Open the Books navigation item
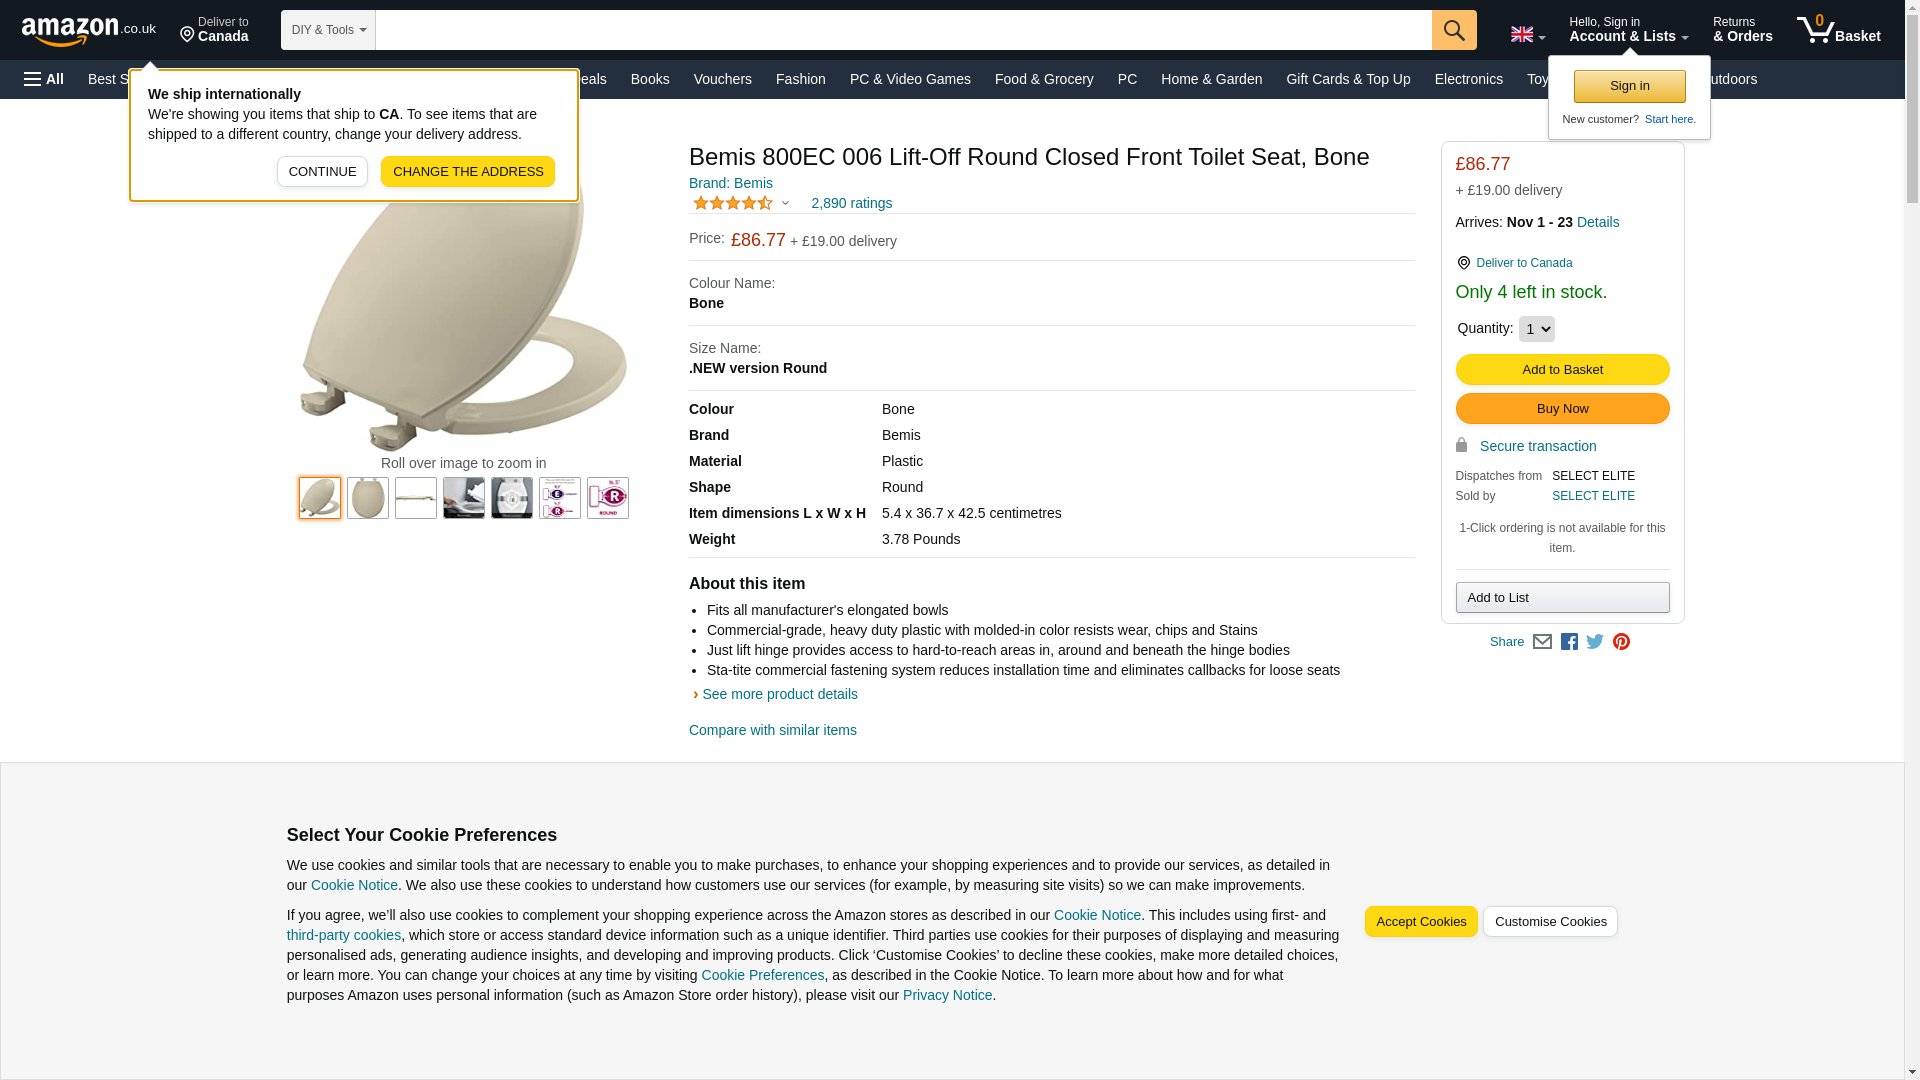 650,79
